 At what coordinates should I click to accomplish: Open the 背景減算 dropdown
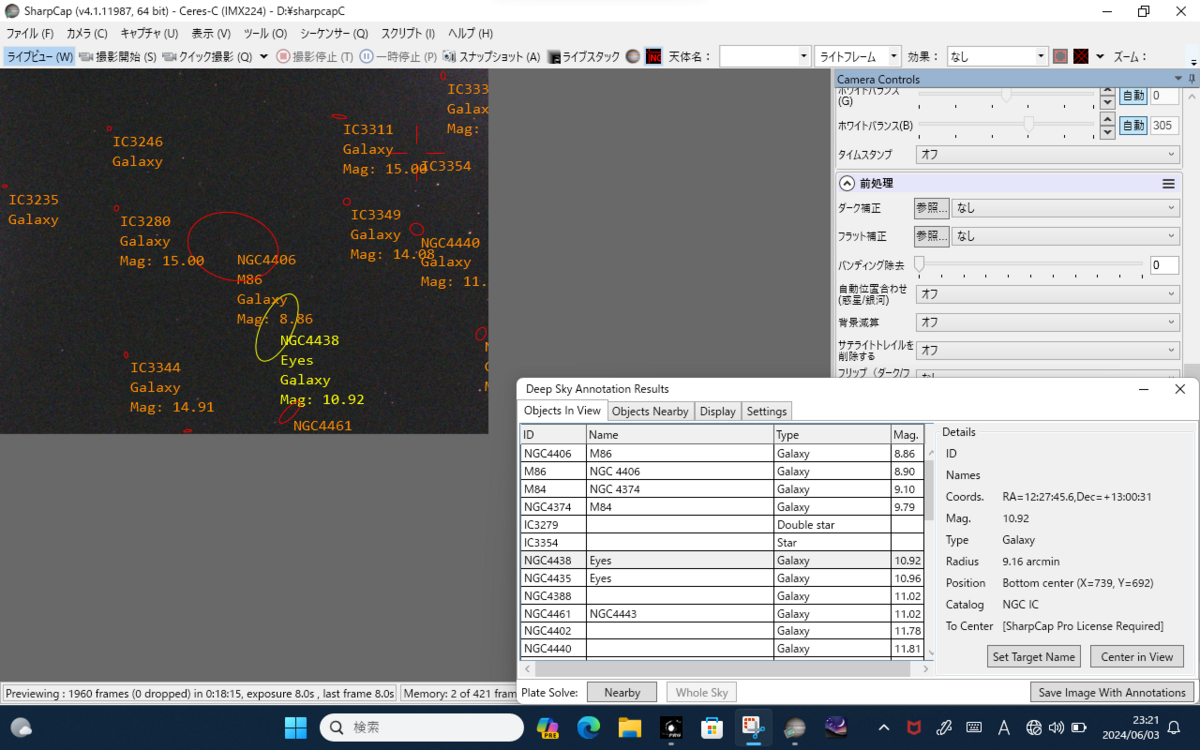(x=1047, y=322)
